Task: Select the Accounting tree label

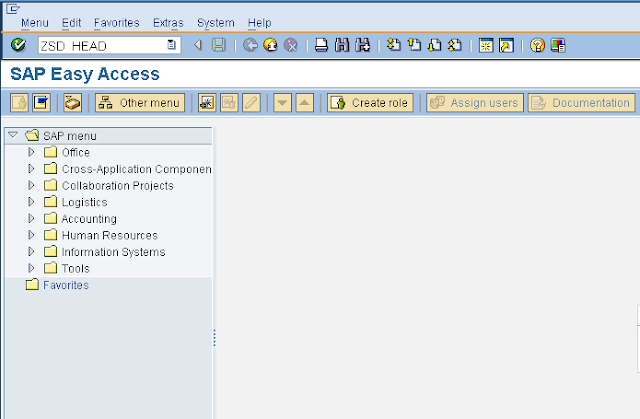Action: pos(89,219)
